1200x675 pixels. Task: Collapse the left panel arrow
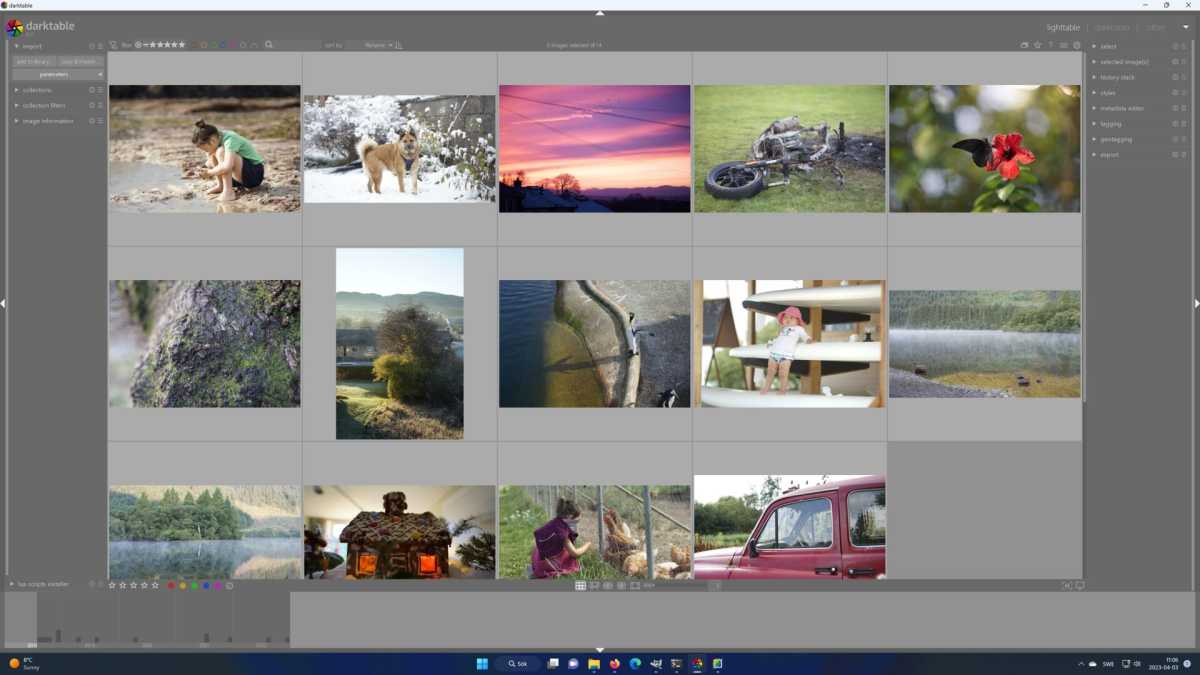pos(3,303)
